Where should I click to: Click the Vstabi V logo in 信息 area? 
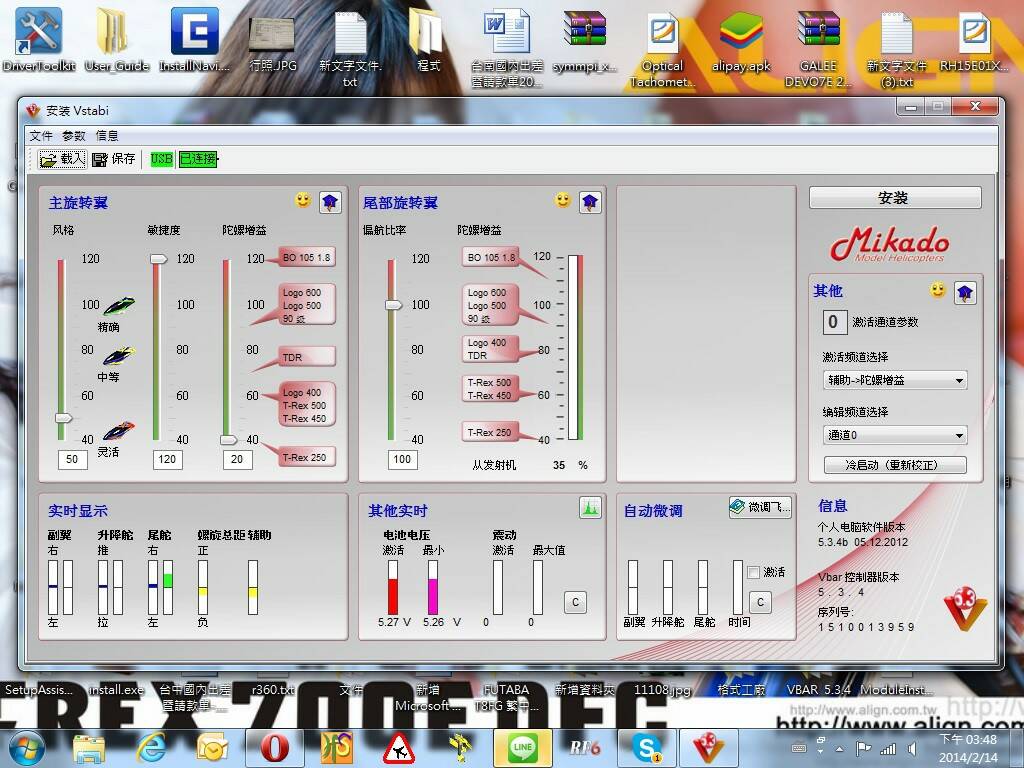pyautogui.click(x=965, y=609)
